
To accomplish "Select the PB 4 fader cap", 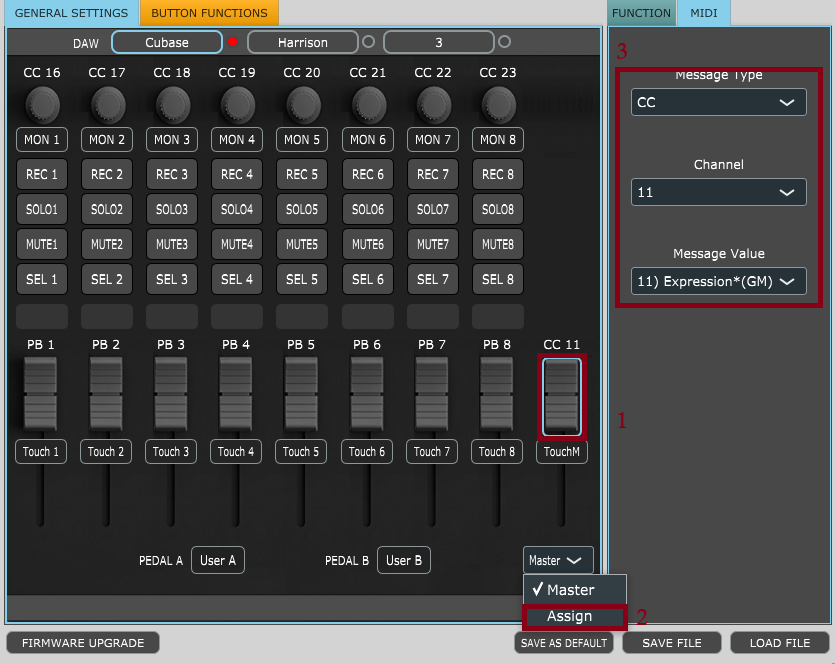I will coord(235,394).
